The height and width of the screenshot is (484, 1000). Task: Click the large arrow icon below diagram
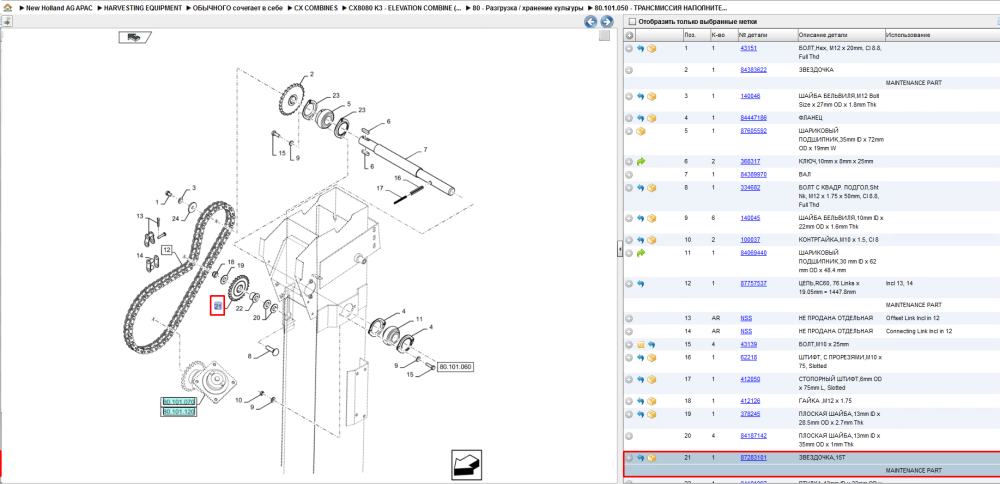[x=466, y=464]
